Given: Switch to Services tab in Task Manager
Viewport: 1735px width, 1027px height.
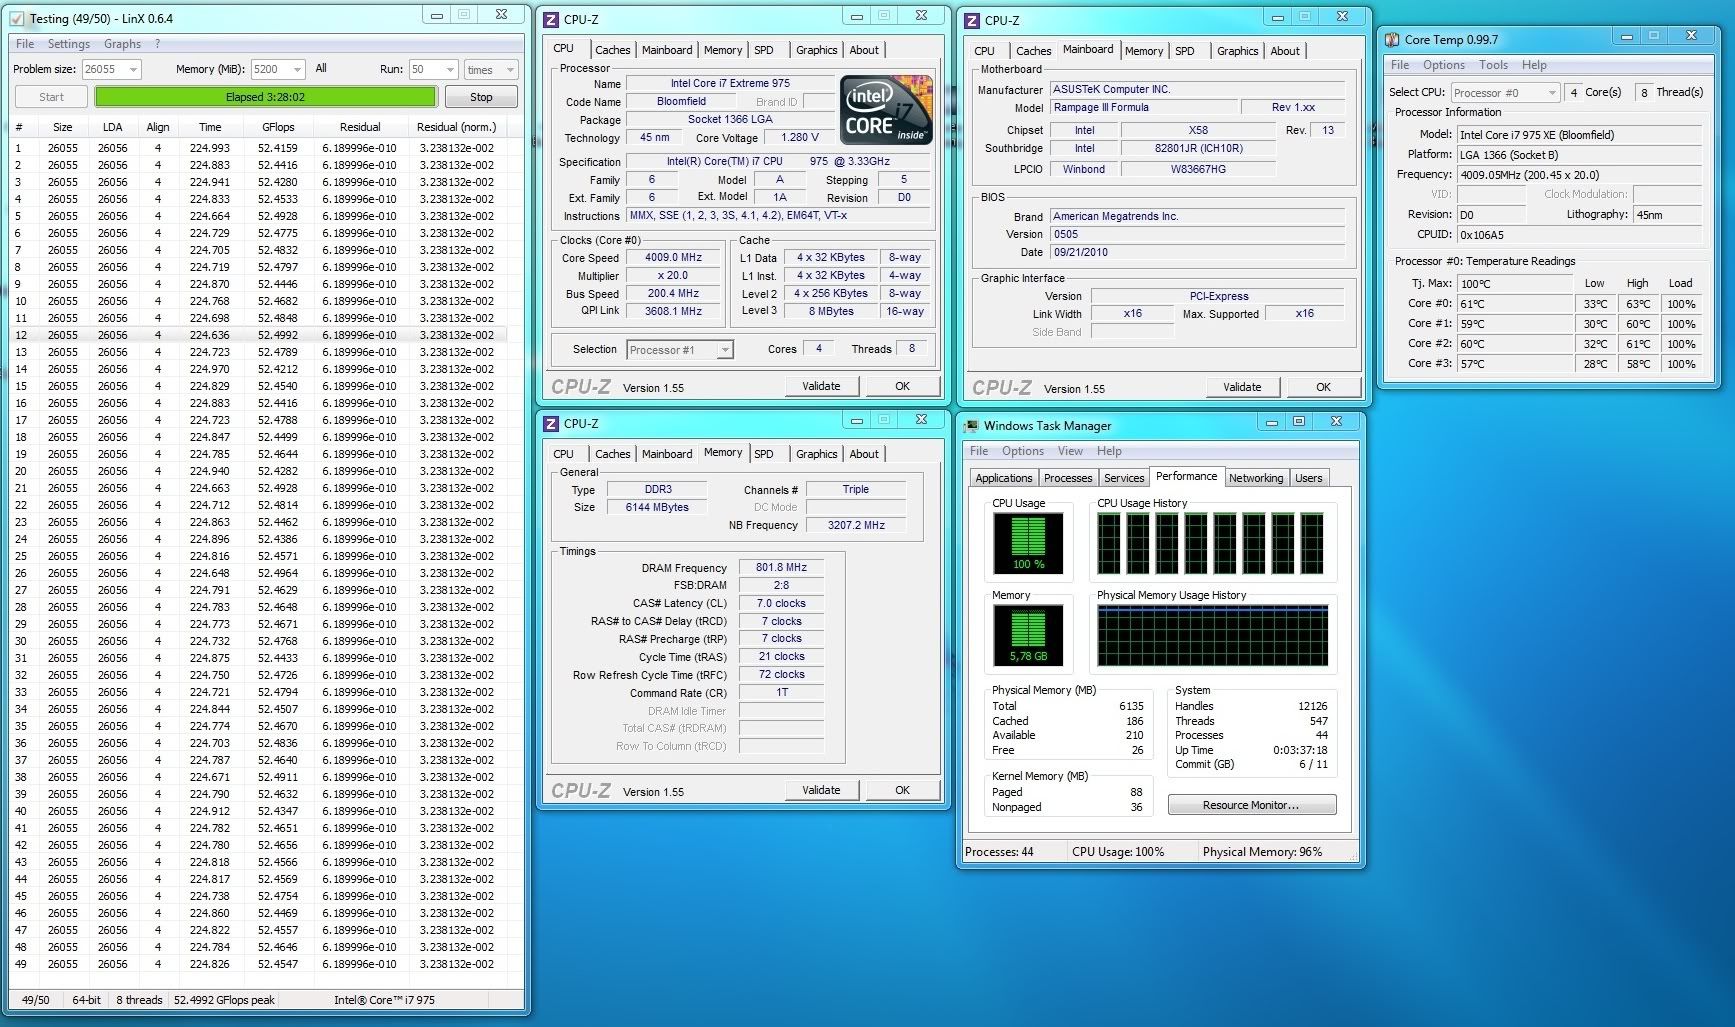Looking at the screenshot, I should coord(1124,478).
